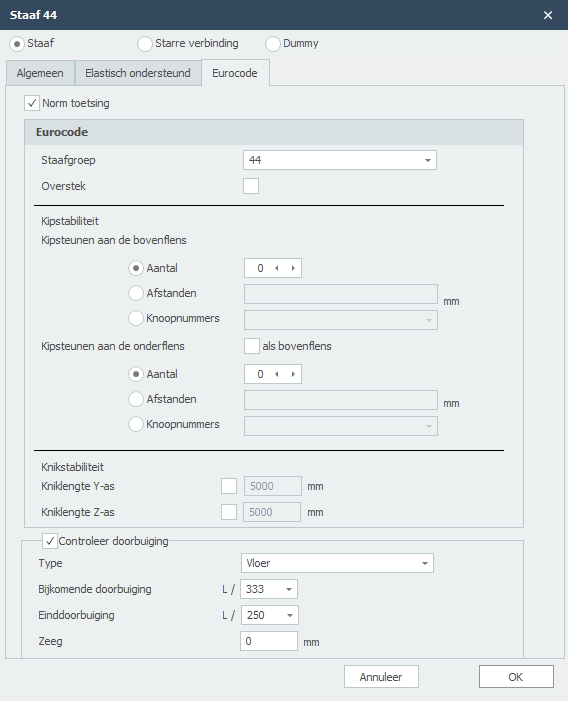Screen dimensions: 568x701
Task: Close the Staaf 44 dialog
Action: pyautogui.click(x=548, y=15)
